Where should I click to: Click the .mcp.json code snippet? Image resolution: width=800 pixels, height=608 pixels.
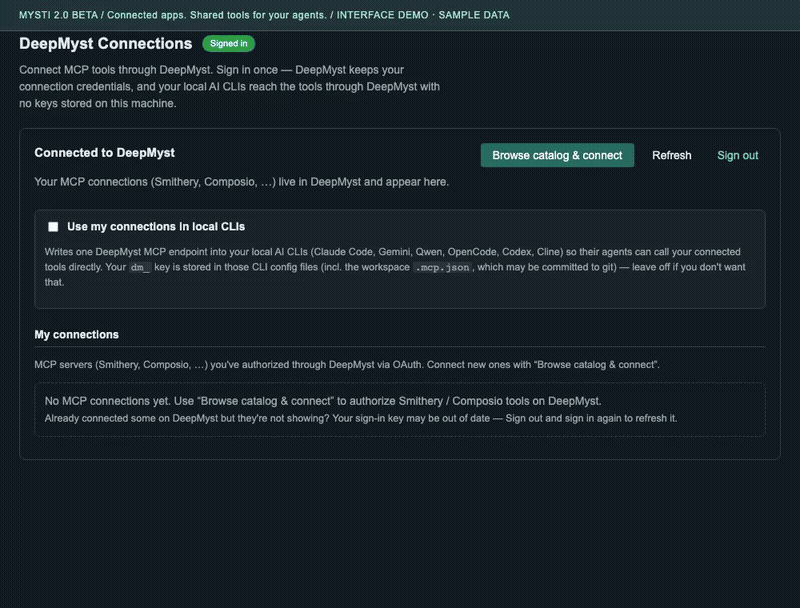coord(442,267)
